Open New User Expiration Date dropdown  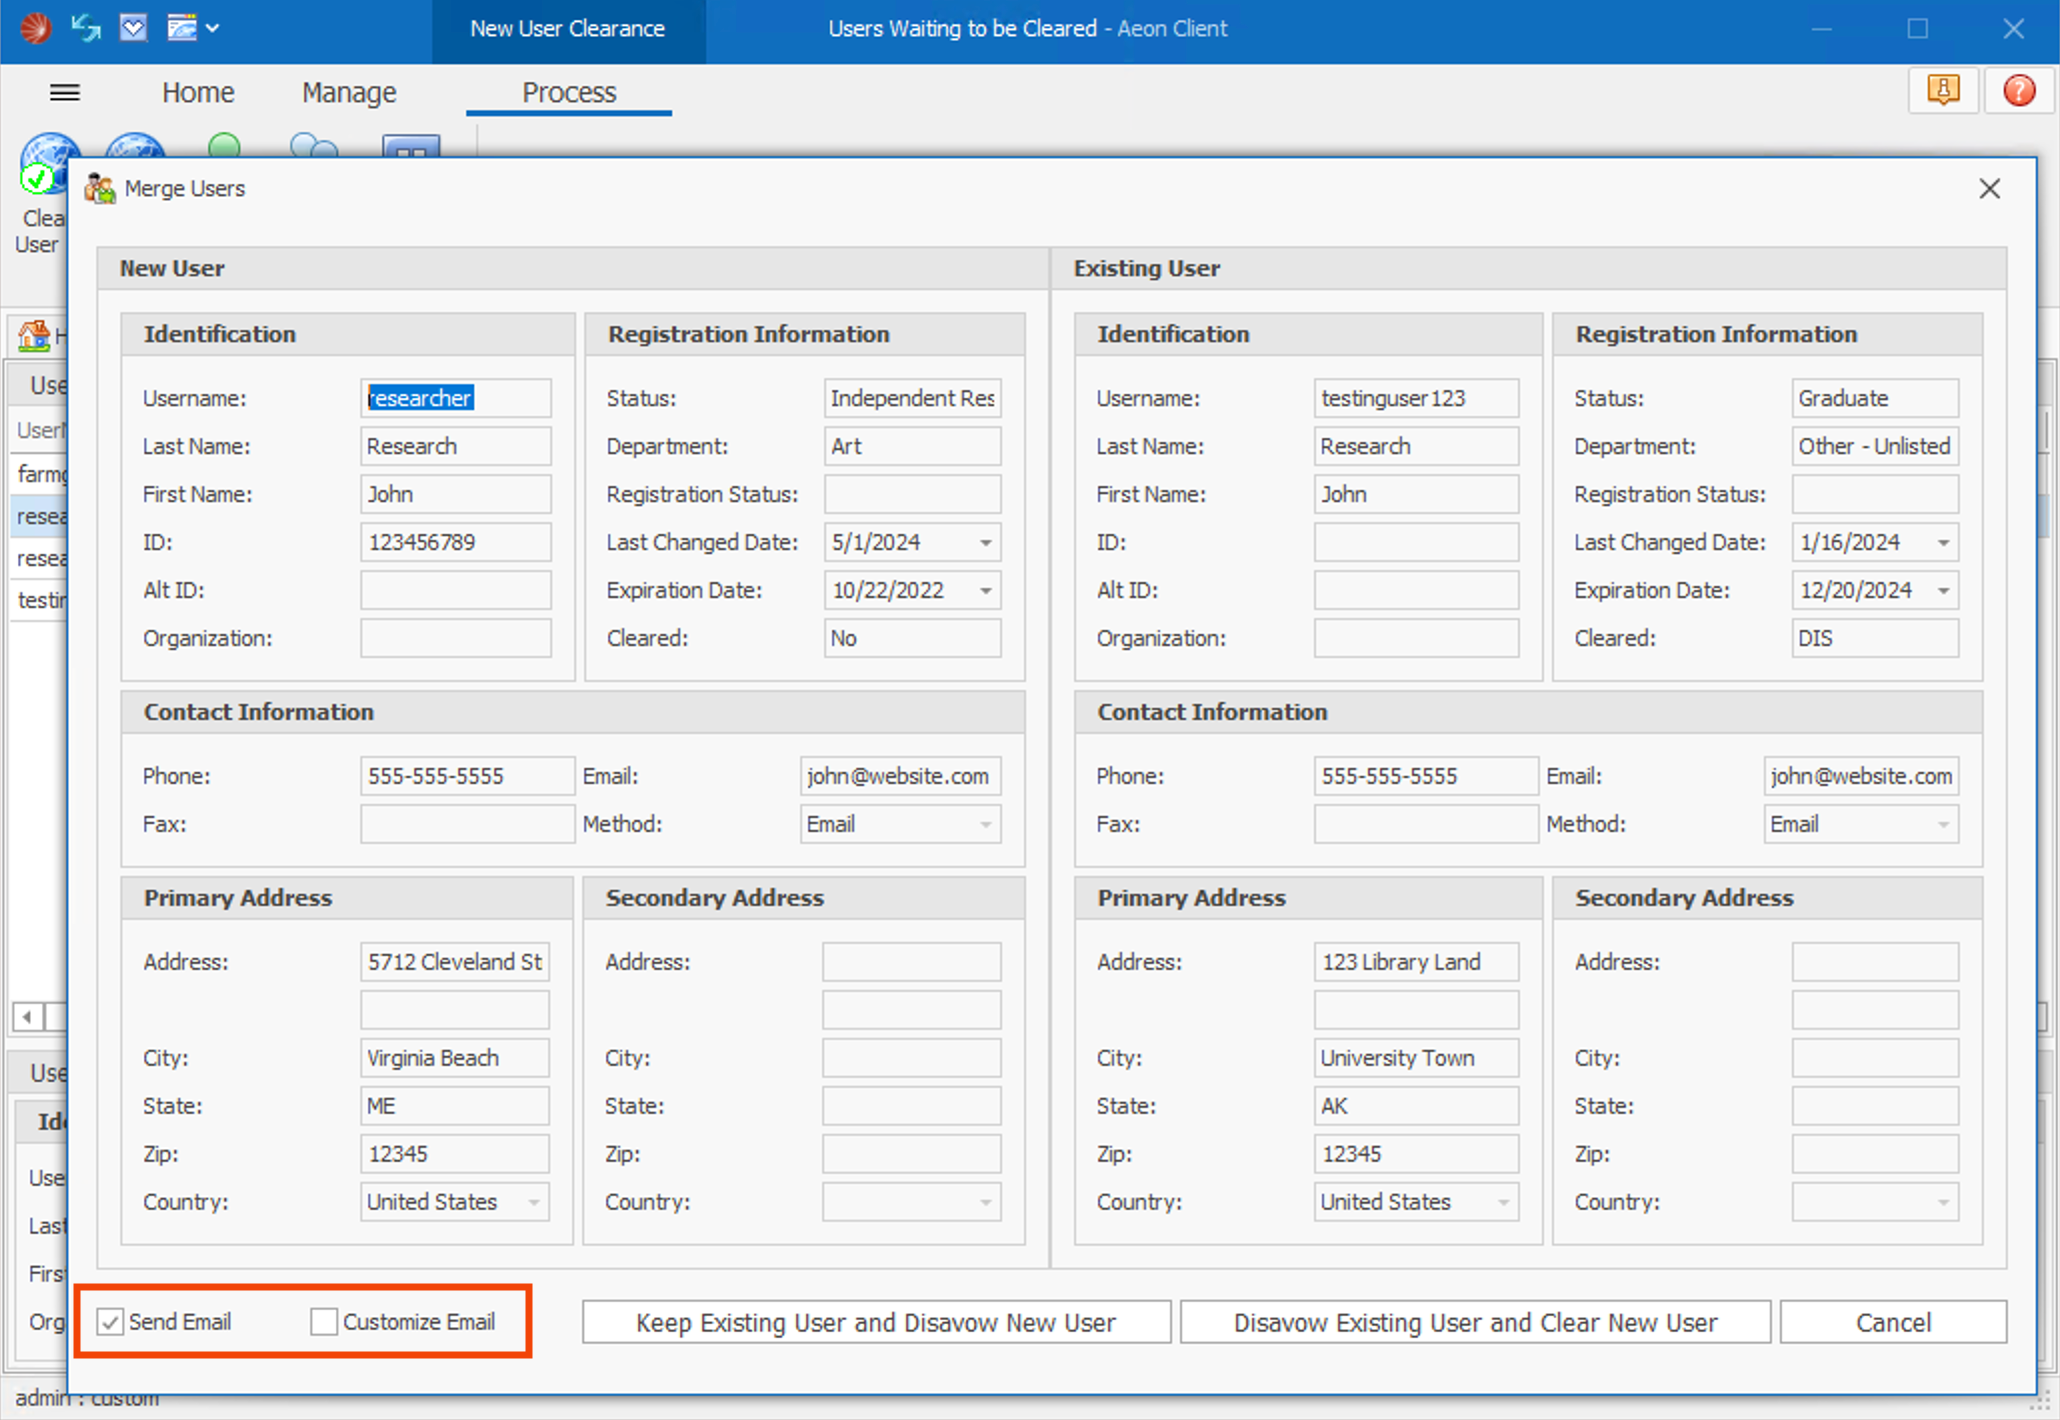(985, 591)
